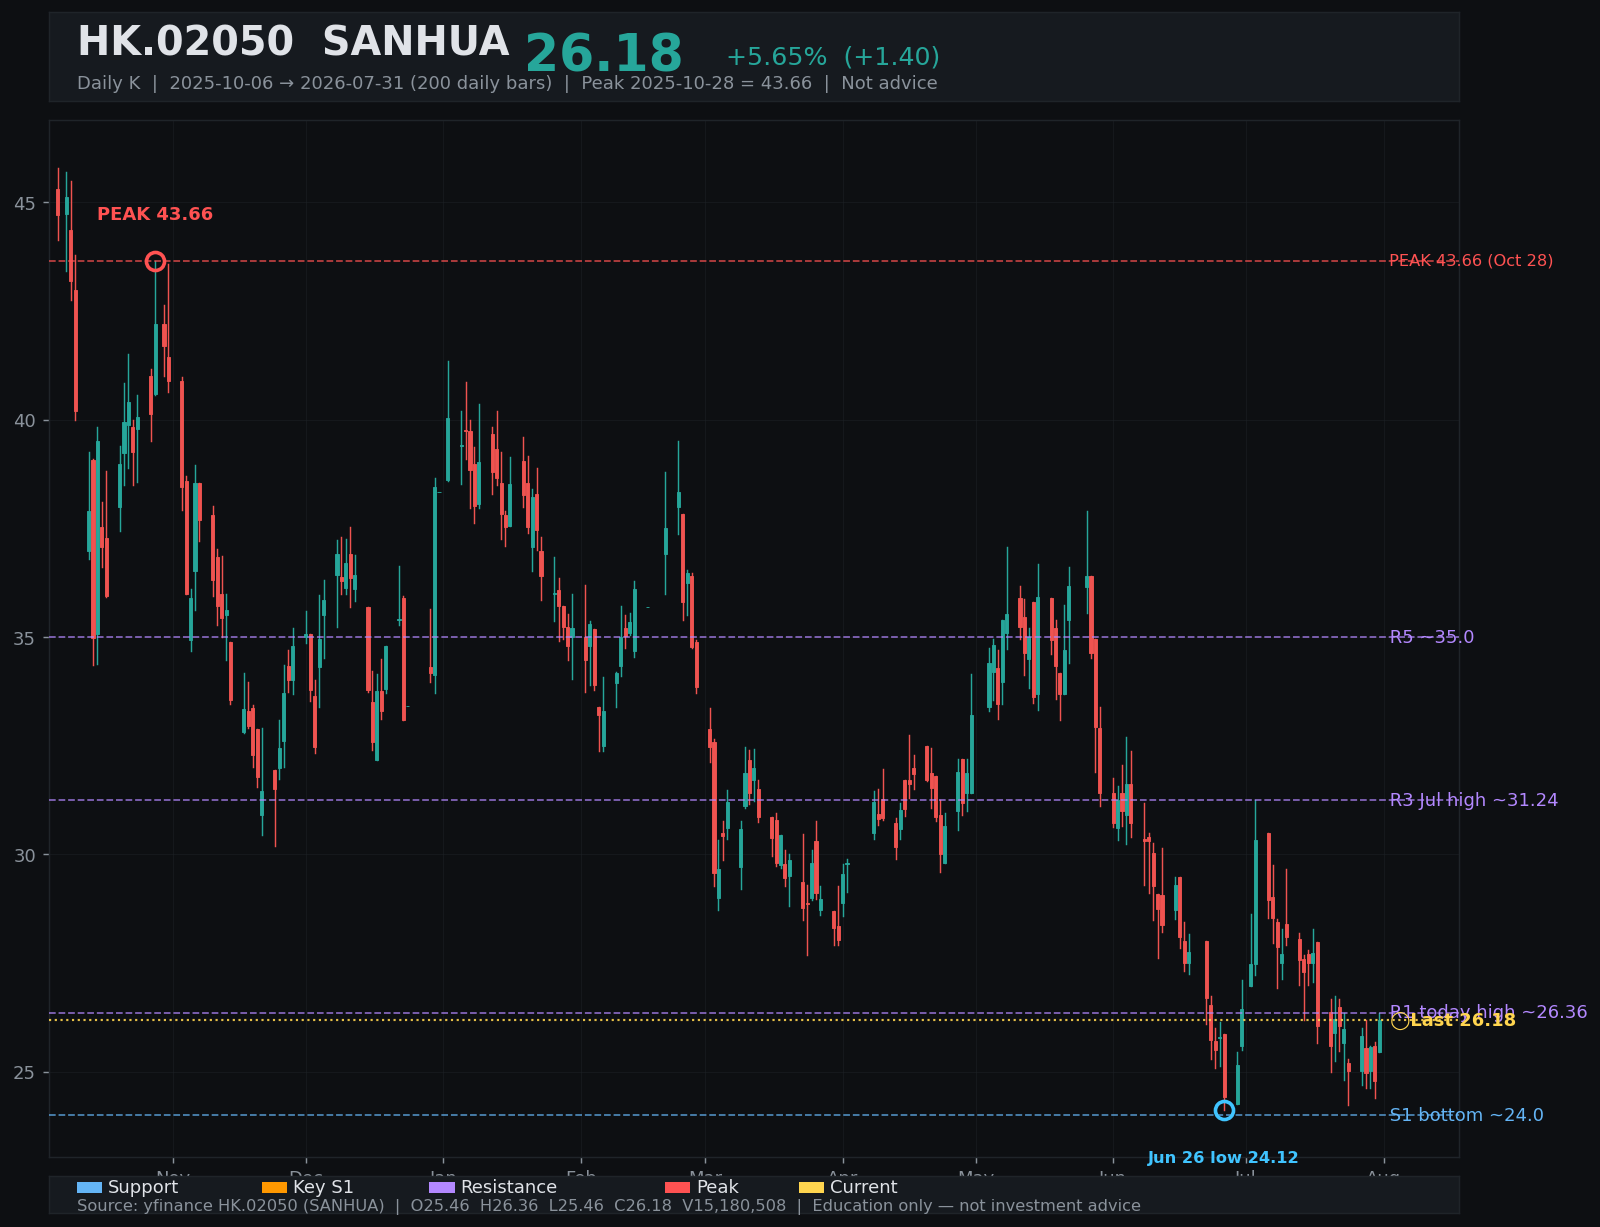Click the Daily K date range subtitle
The image size is (1600, 1227).
click(x=507, y=83)
